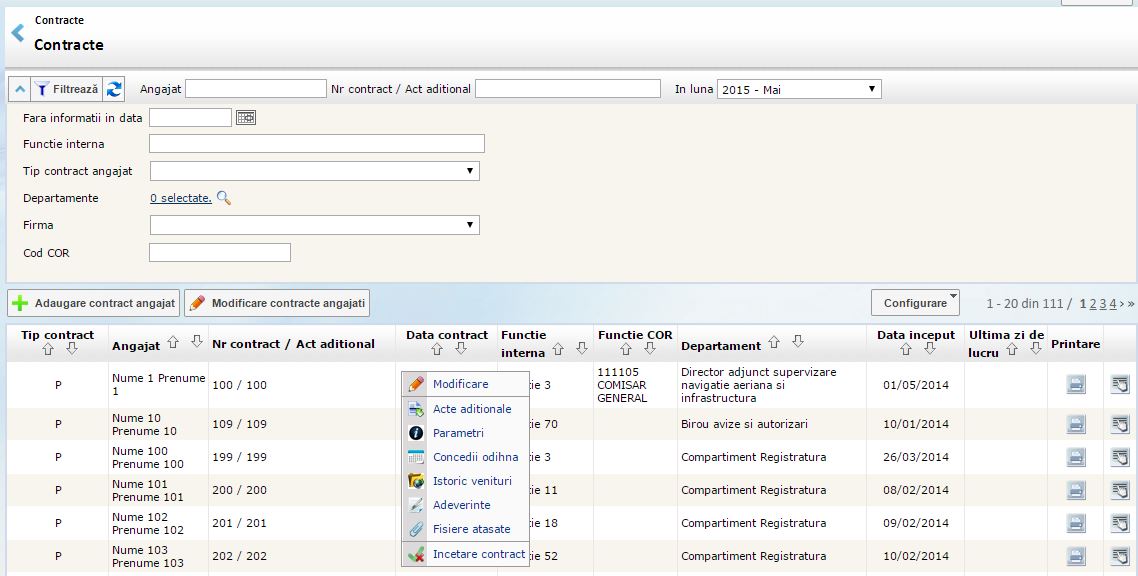The width and height of the screenshot is (1138, 576).
Task: Open the Configurare dropdown button
Action: pyautogui.click(x=915, y=303)
